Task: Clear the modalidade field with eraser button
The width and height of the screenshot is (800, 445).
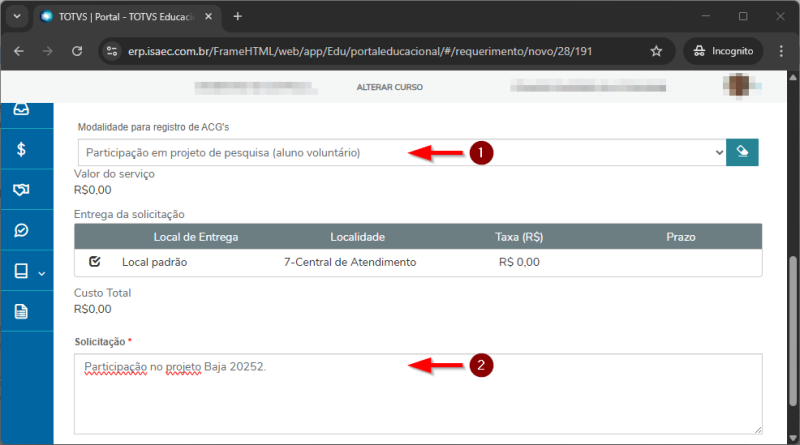Action: [742, 152]
